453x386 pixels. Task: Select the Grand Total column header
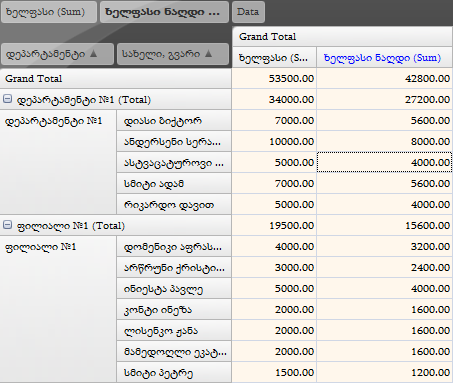342,37
